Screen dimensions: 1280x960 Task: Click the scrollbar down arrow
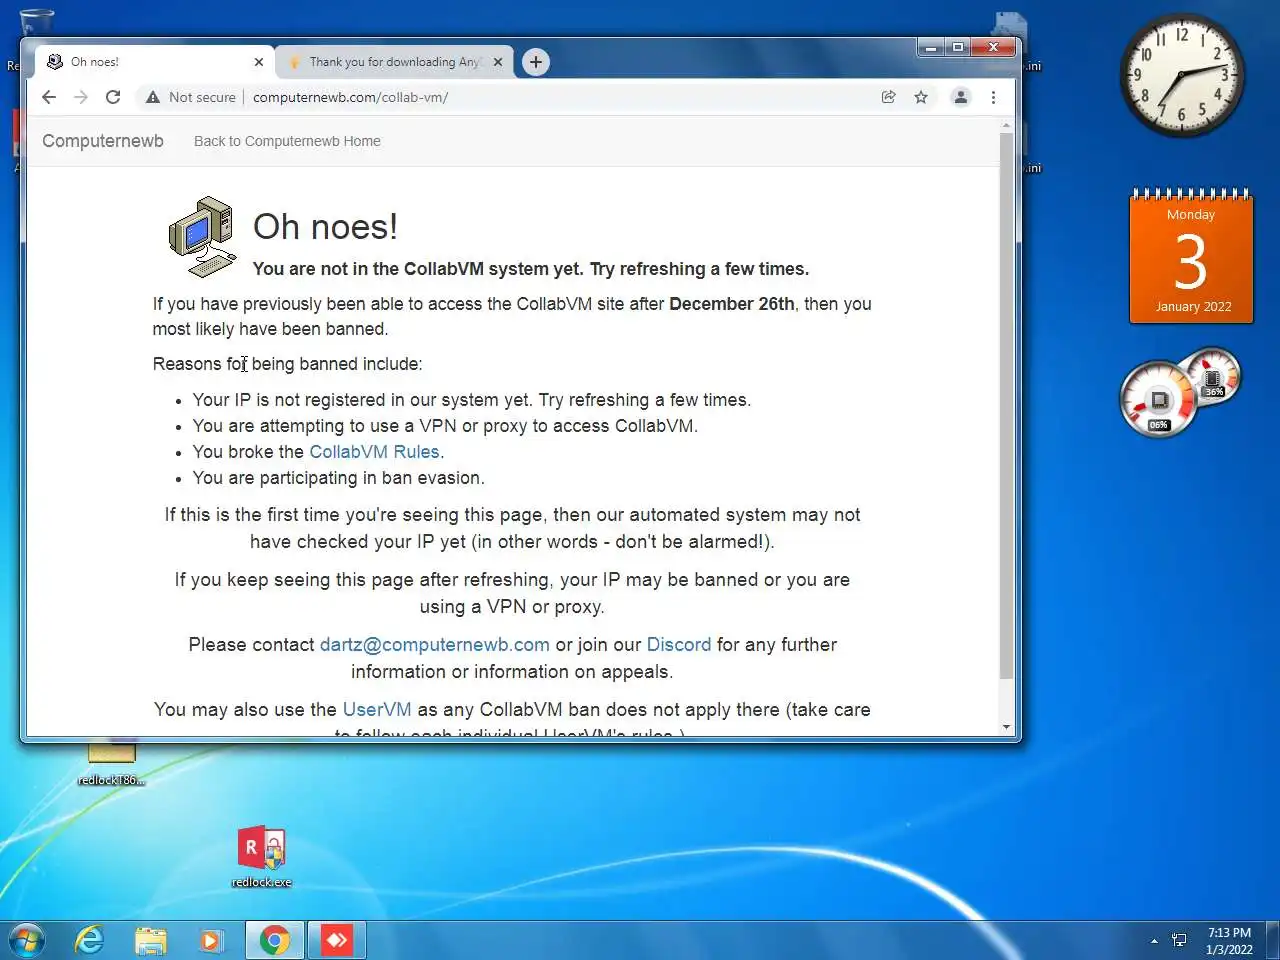pyautogui.click(x=1006, y=727)
